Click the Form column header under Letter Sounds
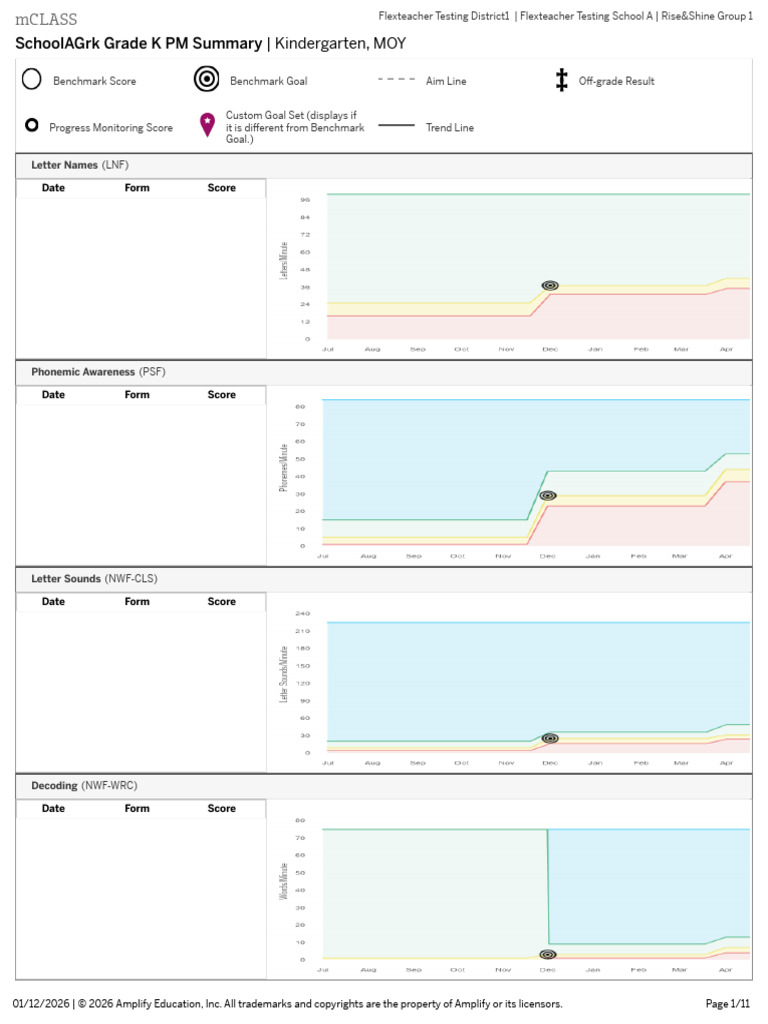The width and height of the screenshot is (768, 1024). click(x=137, y=602)
